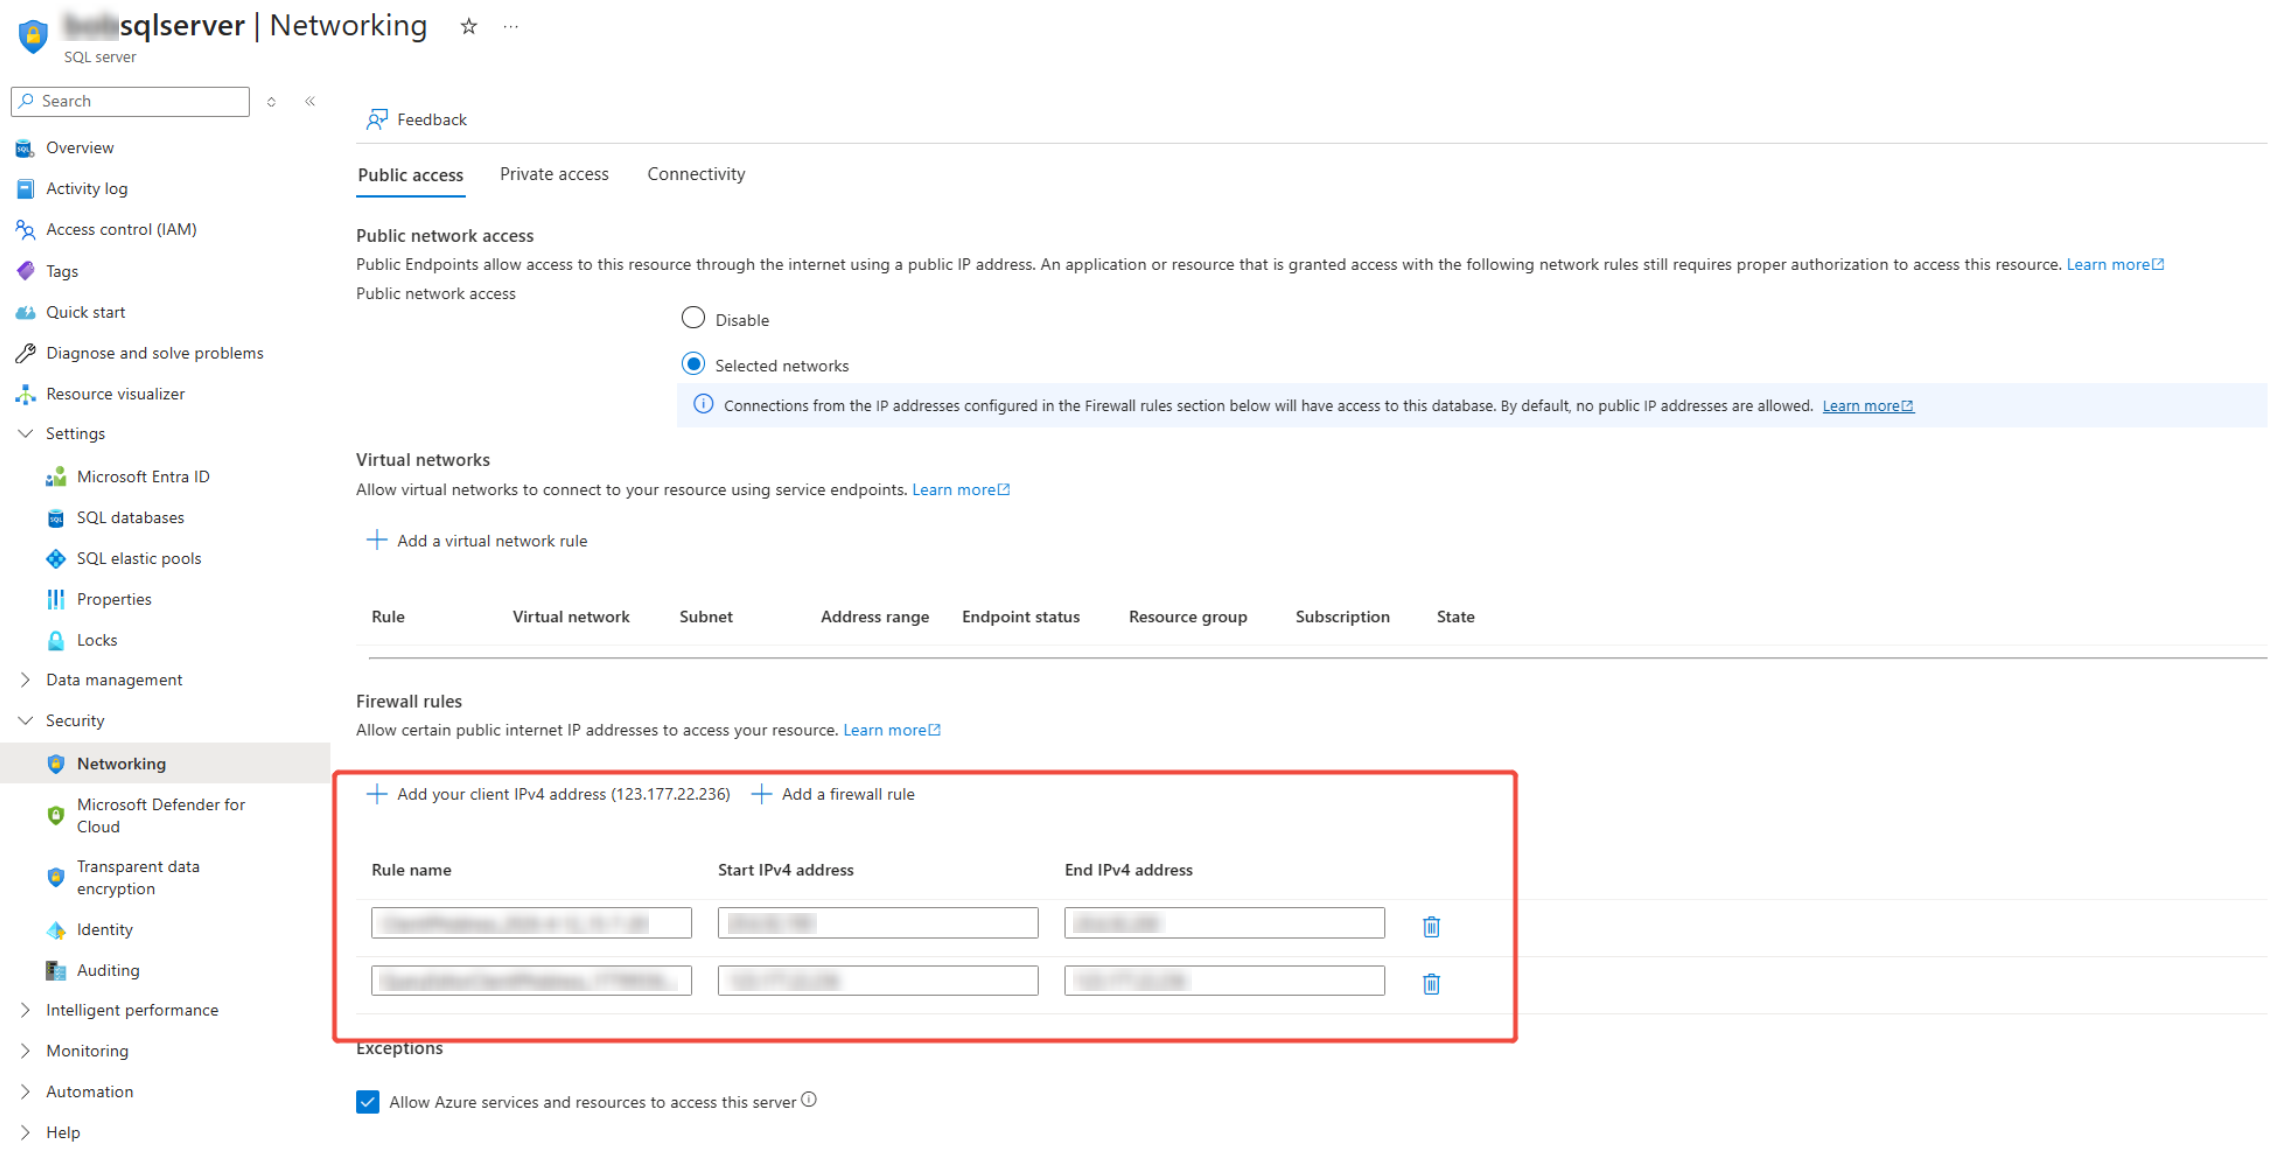Open Microsoft Entra ID settings

(x=143, y=477)
